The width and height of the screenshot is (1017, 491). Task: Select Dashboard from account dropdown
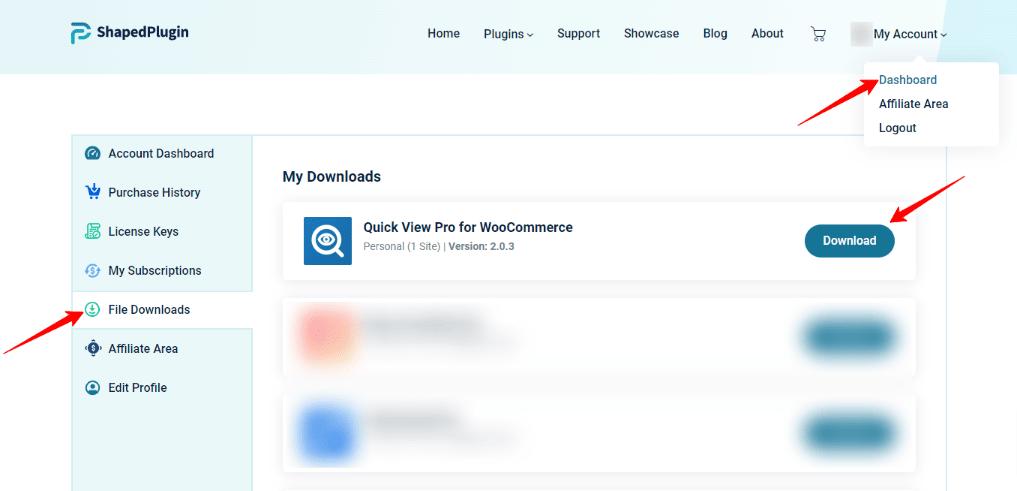click(x=907, y=80)
